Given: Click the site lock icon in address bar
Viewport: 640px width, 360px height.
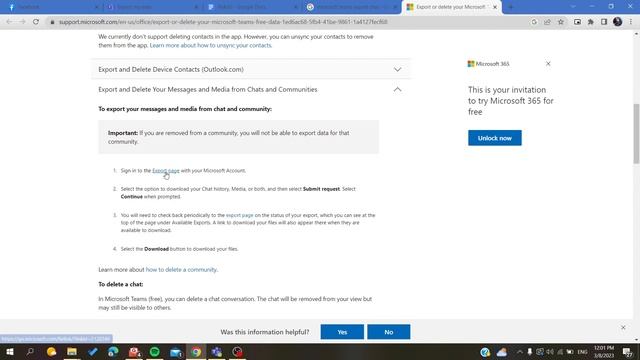Looking at the screenshot, I should 52,22.
